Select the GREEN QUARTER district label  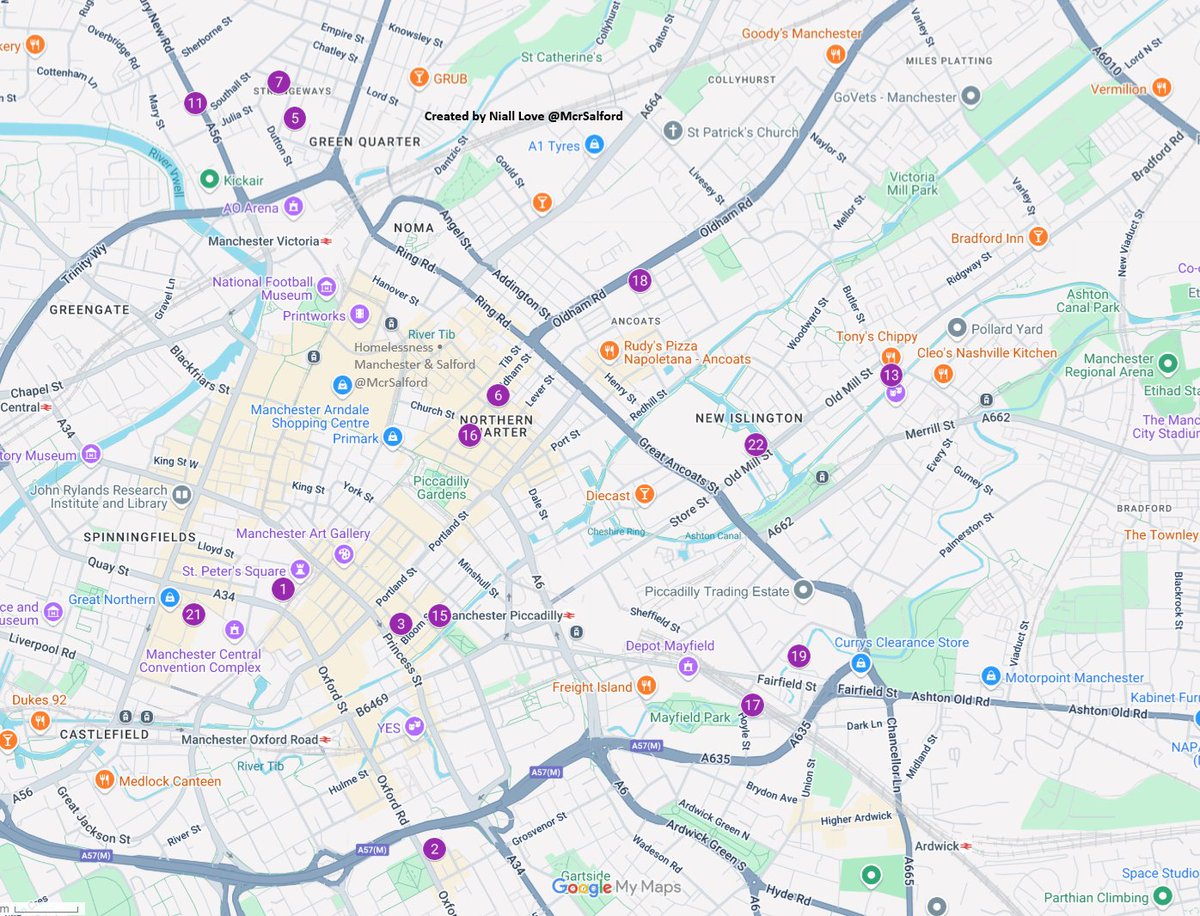(365, 141)
